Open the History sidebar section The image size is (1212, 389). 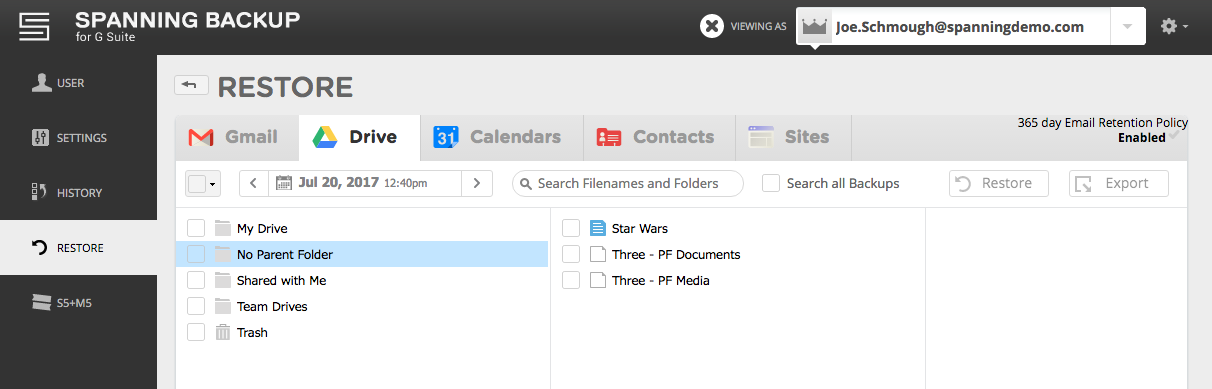click(78, 192)
